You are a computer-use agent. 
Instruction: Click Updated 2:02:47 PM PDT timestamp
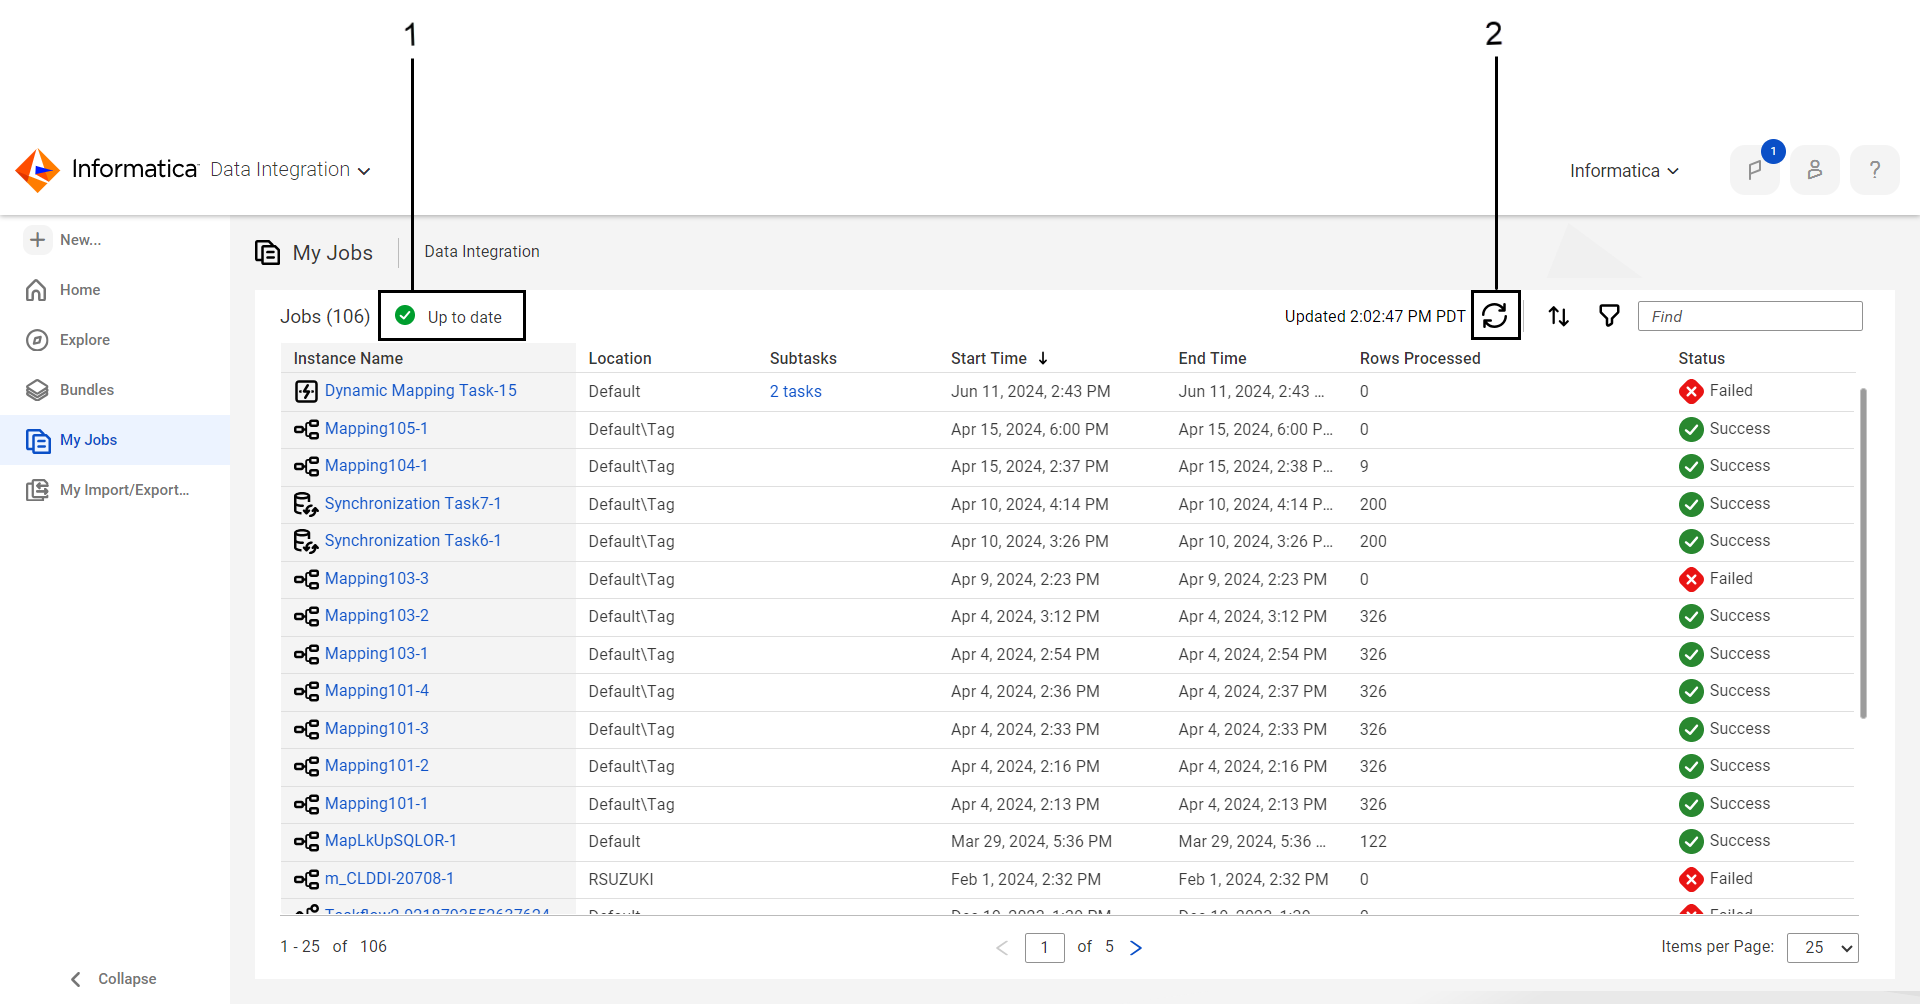[1375, 316]
